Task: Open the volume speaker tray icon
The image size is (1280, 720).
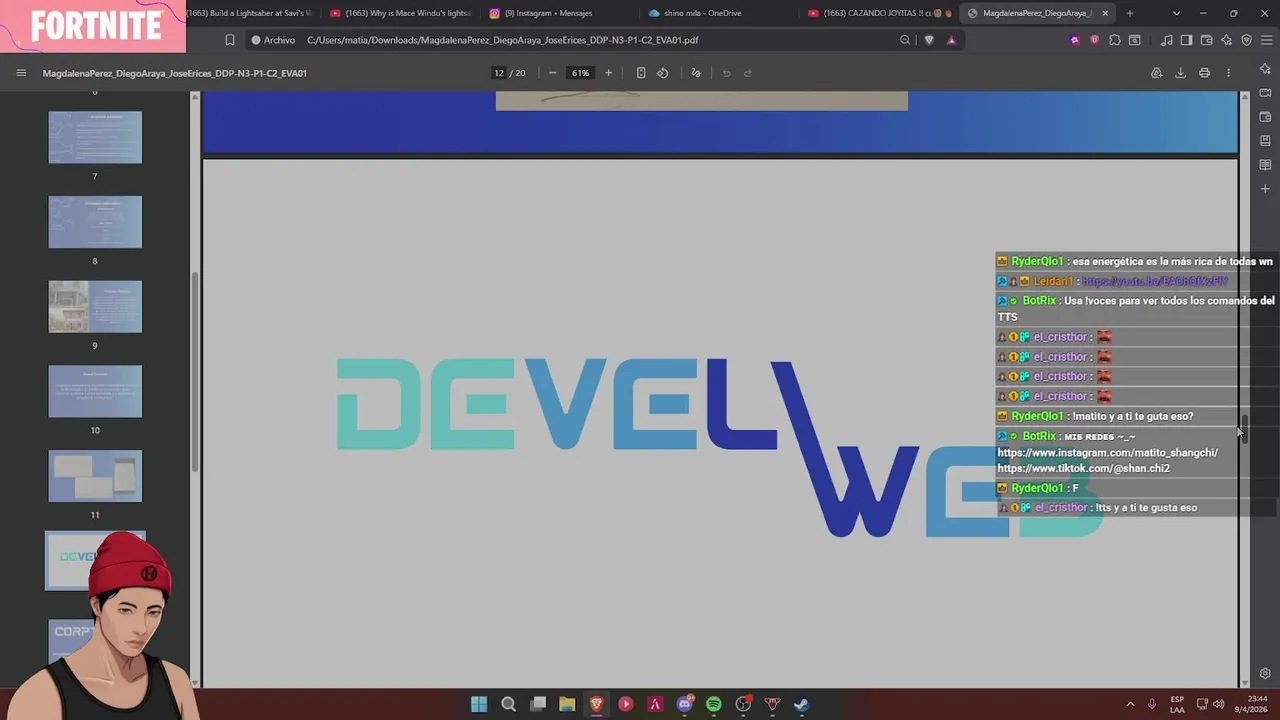Action: tap(1218, 704)
